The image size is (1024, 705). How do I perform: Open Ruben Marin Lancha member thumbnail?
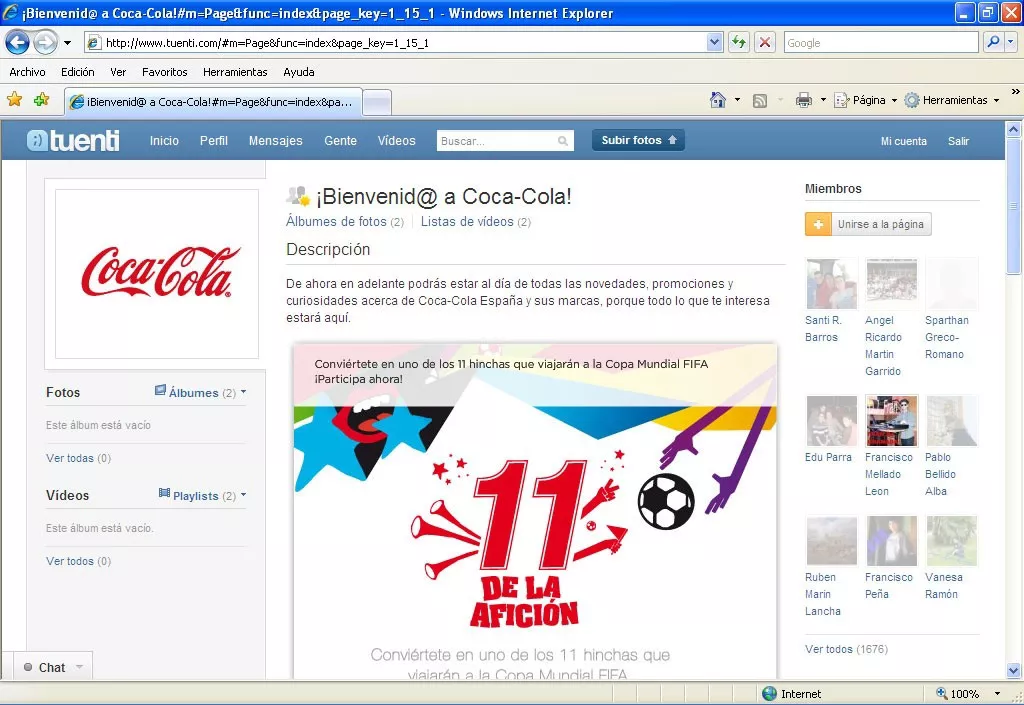(831, 540)
